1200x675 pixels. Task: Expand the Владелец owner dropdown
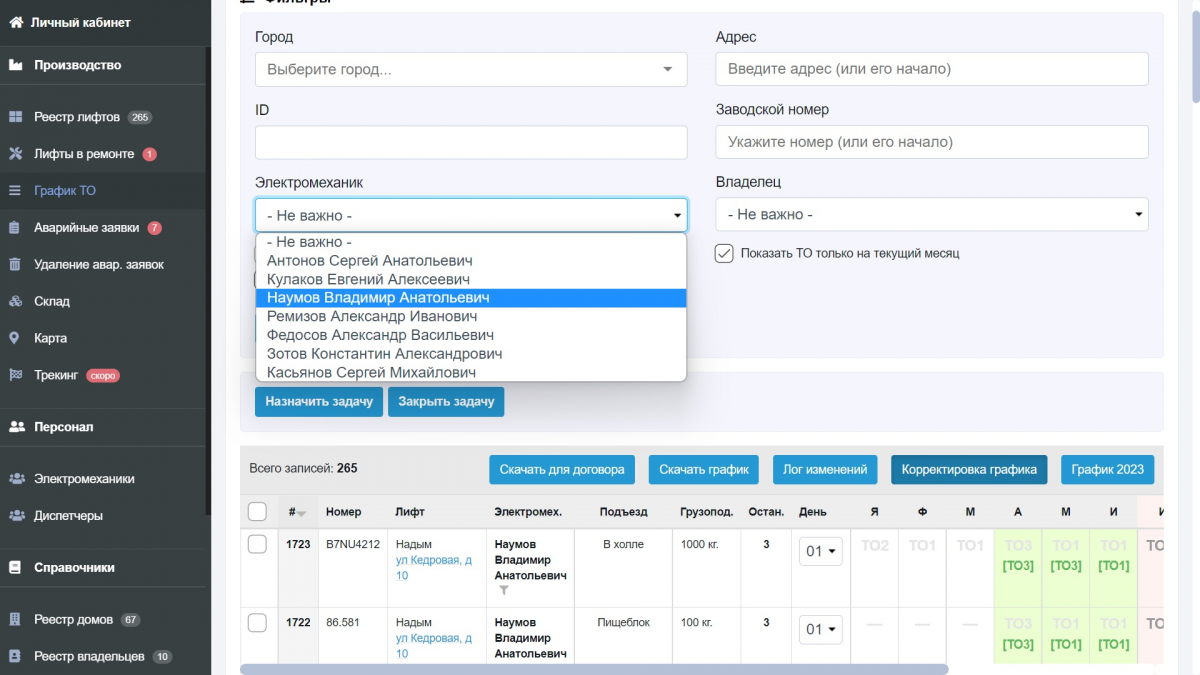pos(932,214)
